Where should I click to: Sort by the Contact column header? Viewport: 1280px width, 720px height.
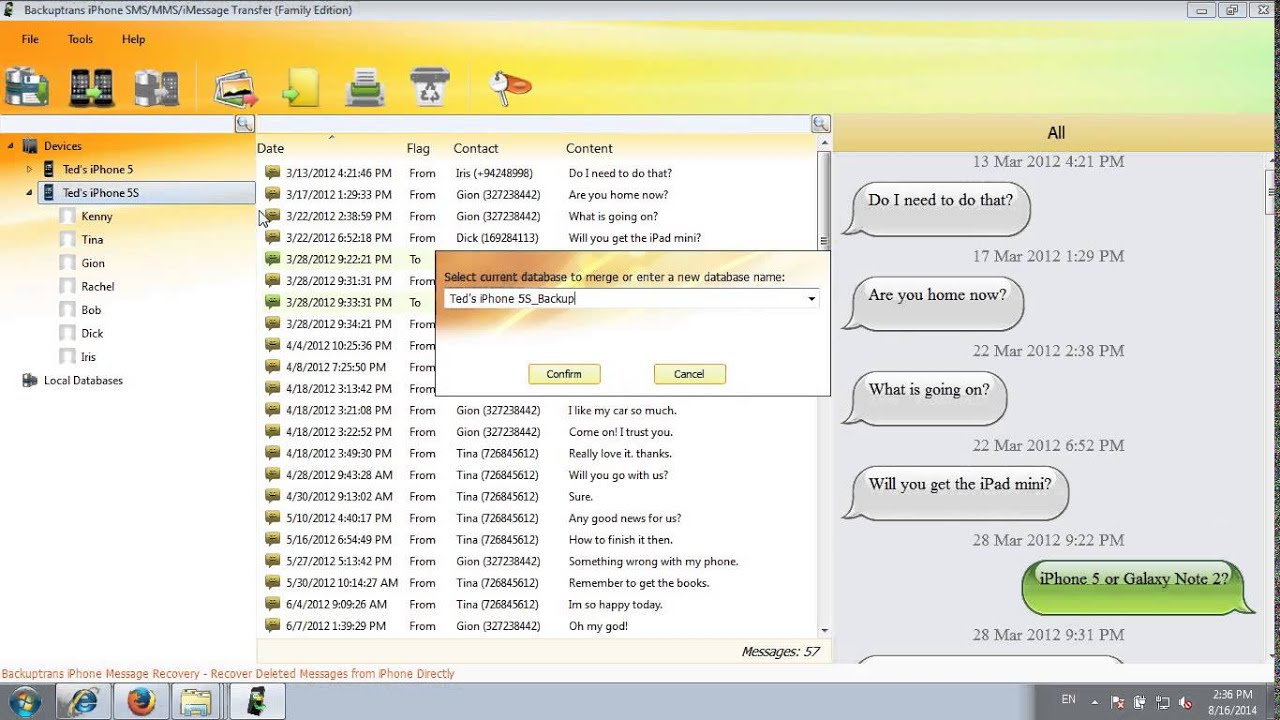(476, 148)
